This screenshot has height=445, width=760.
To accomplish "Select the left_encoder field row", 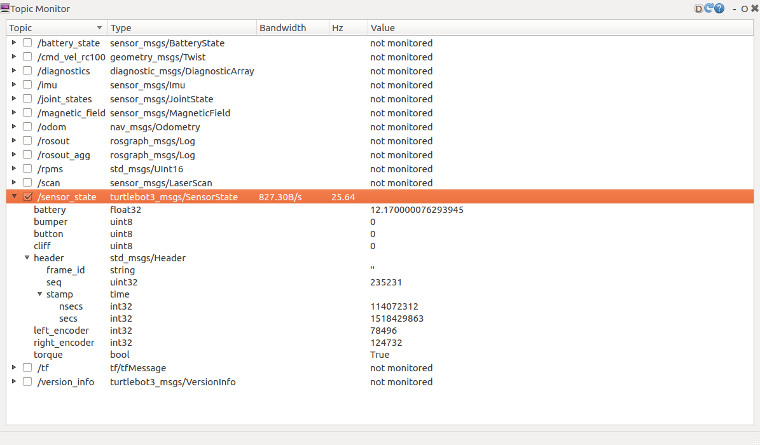I will [61, 331].
